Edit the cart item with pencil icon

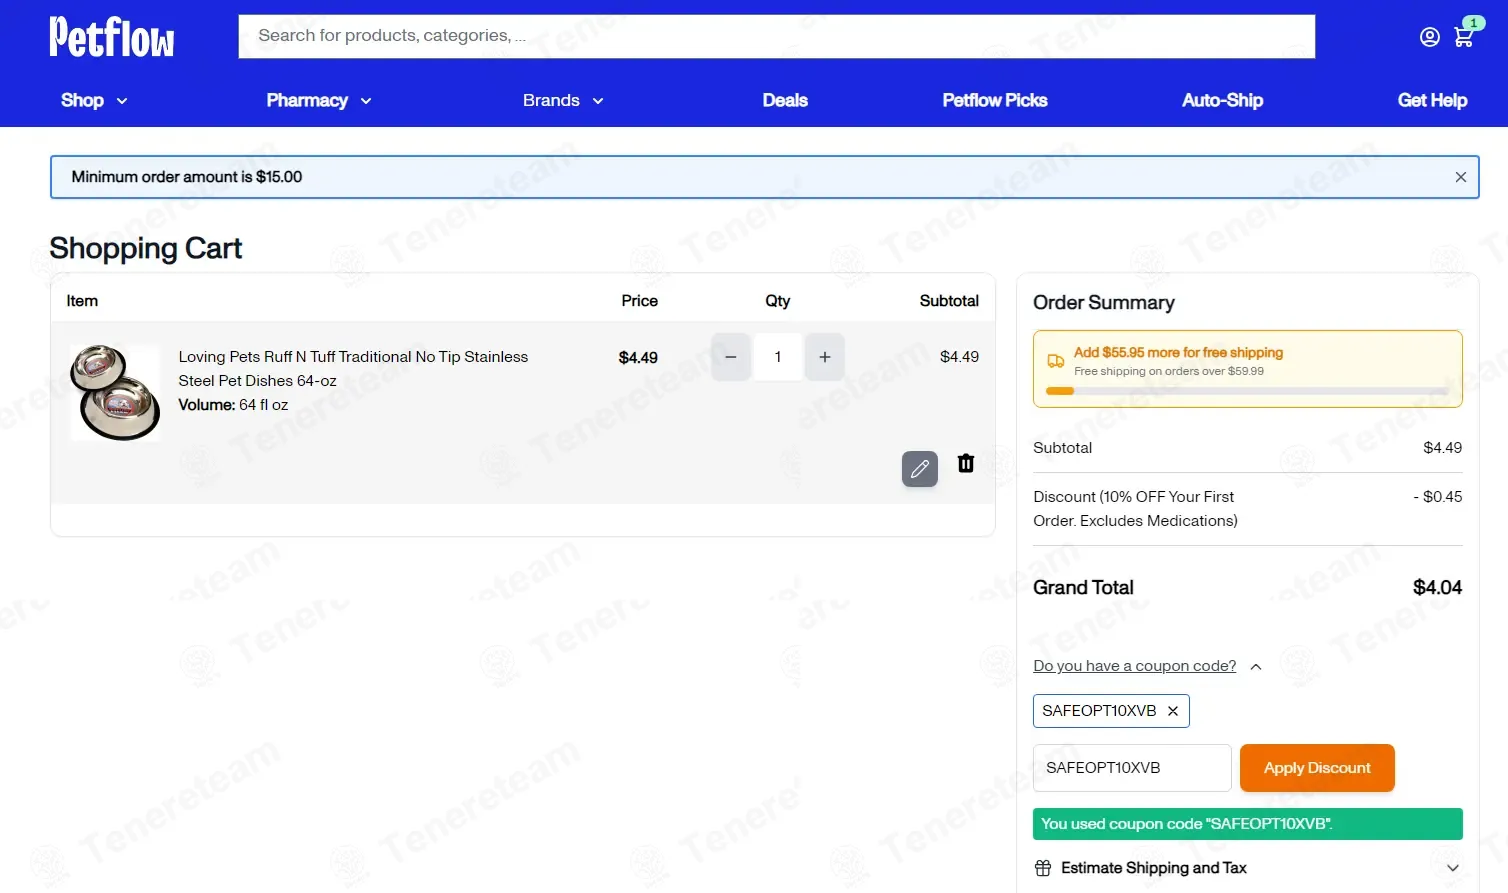coord(920,469)
